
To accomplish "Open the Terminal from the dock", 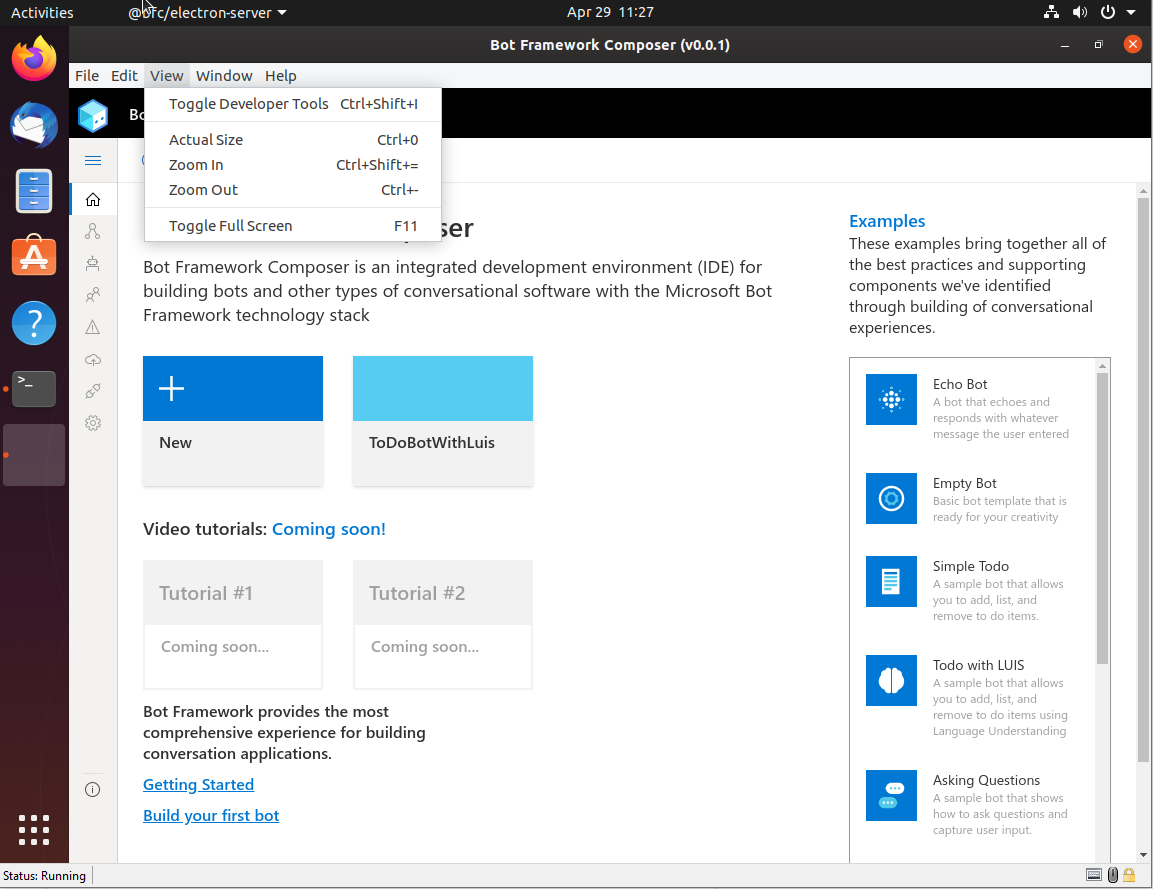I will click(x=34, y=389).
